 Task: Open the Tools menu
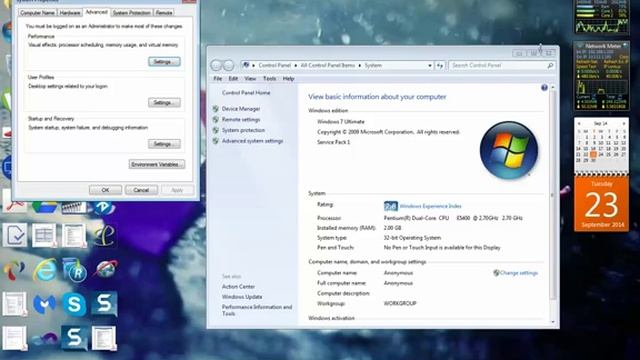[x=269, y=78]
